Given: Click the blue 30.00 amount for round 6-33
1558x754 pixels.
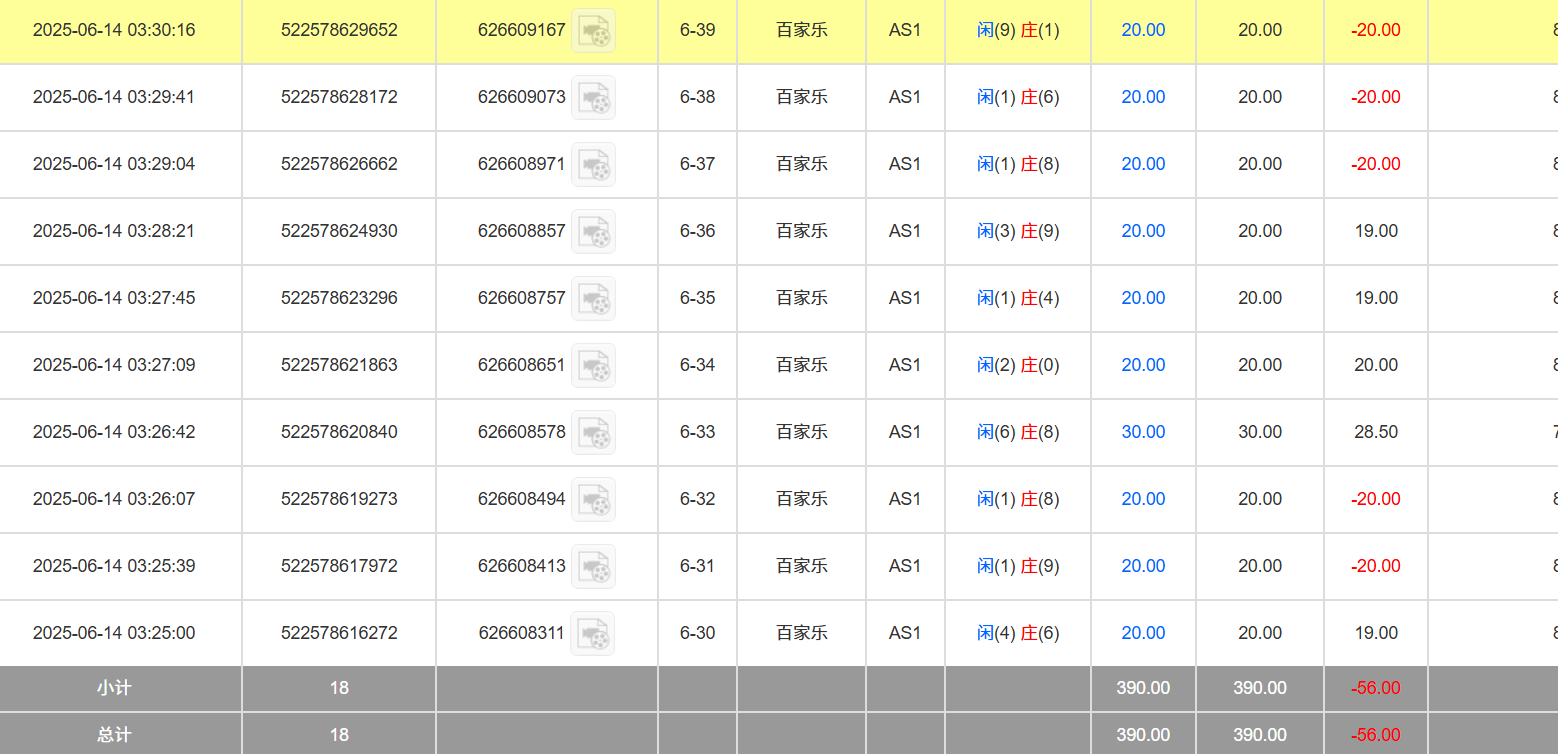Looking at the screenshot, I should (x=1143, y=432).
